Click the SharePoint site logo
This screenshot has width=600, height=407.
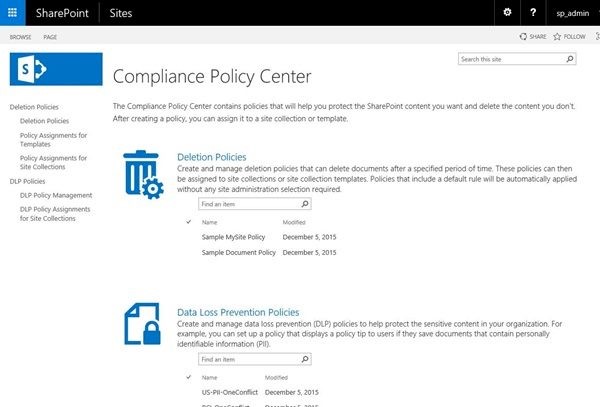coord(56,69)
